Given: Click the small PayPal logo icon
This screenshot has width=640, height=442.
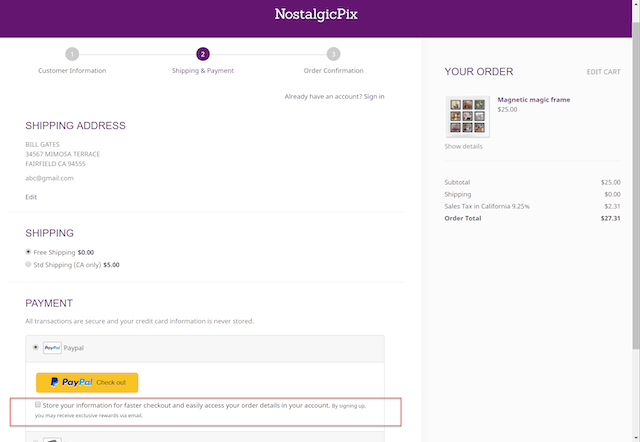Looking at the screenshot, I should [x=52, y=348].
